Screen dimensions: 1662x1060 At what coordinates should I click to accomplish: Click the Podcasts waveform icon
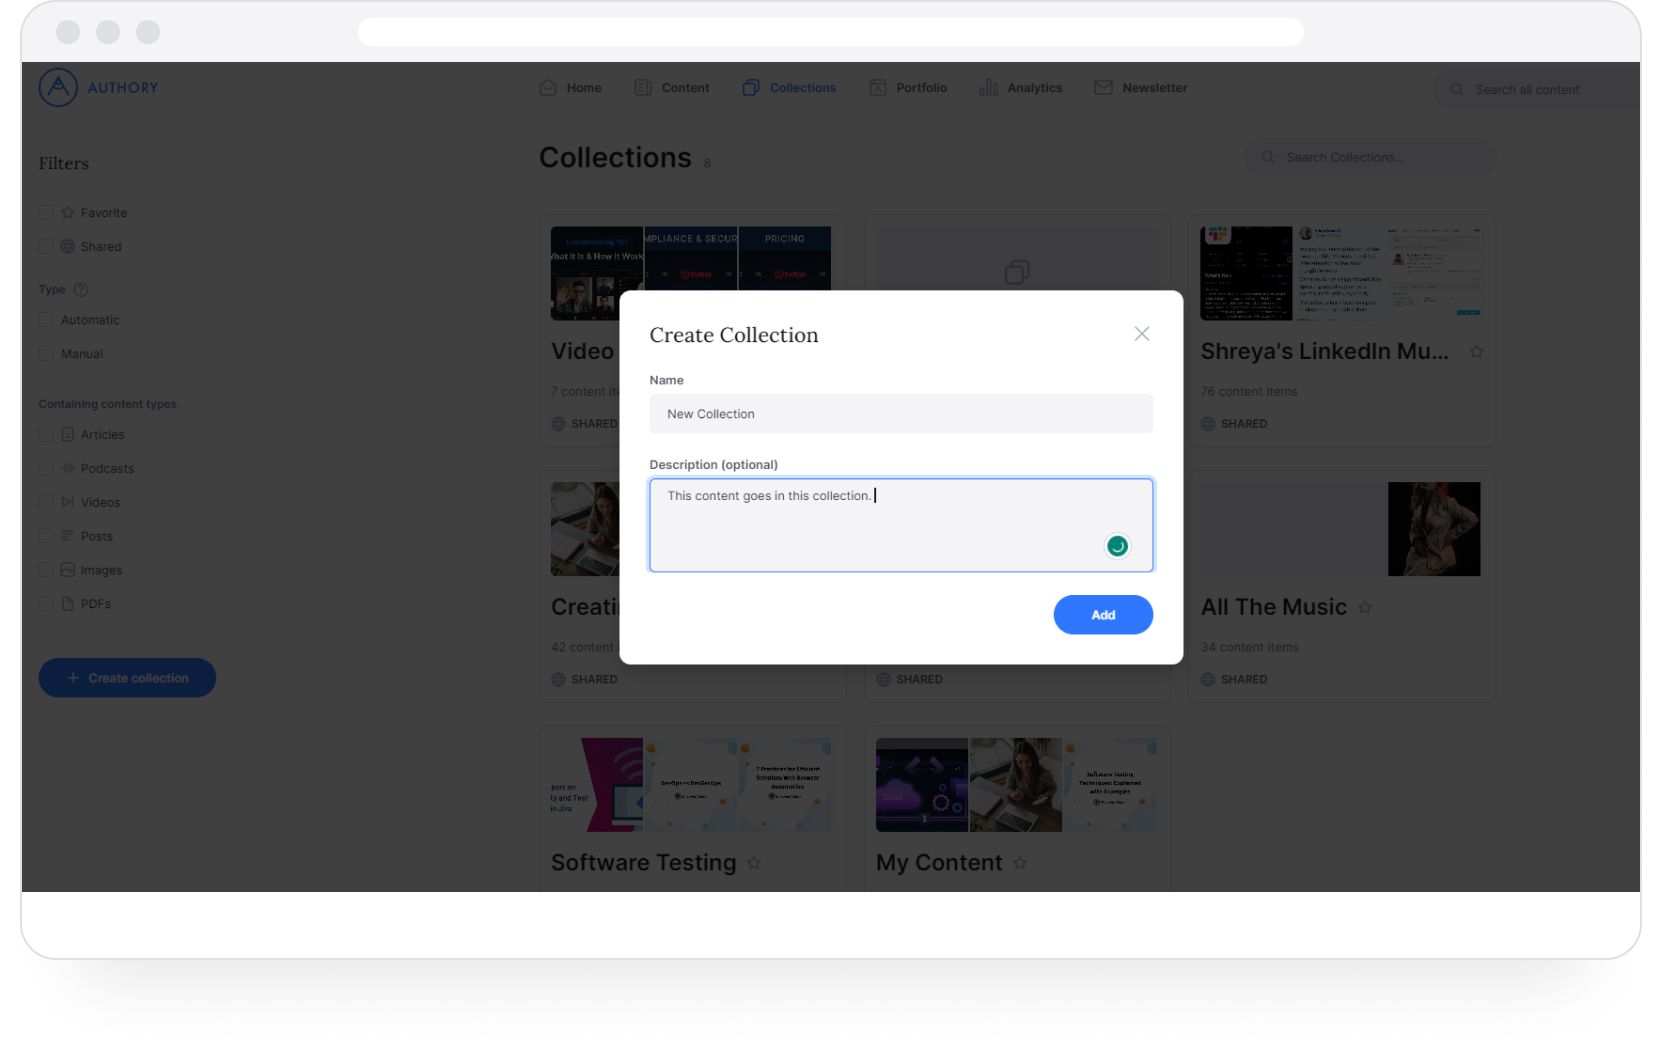pos(68,468)
